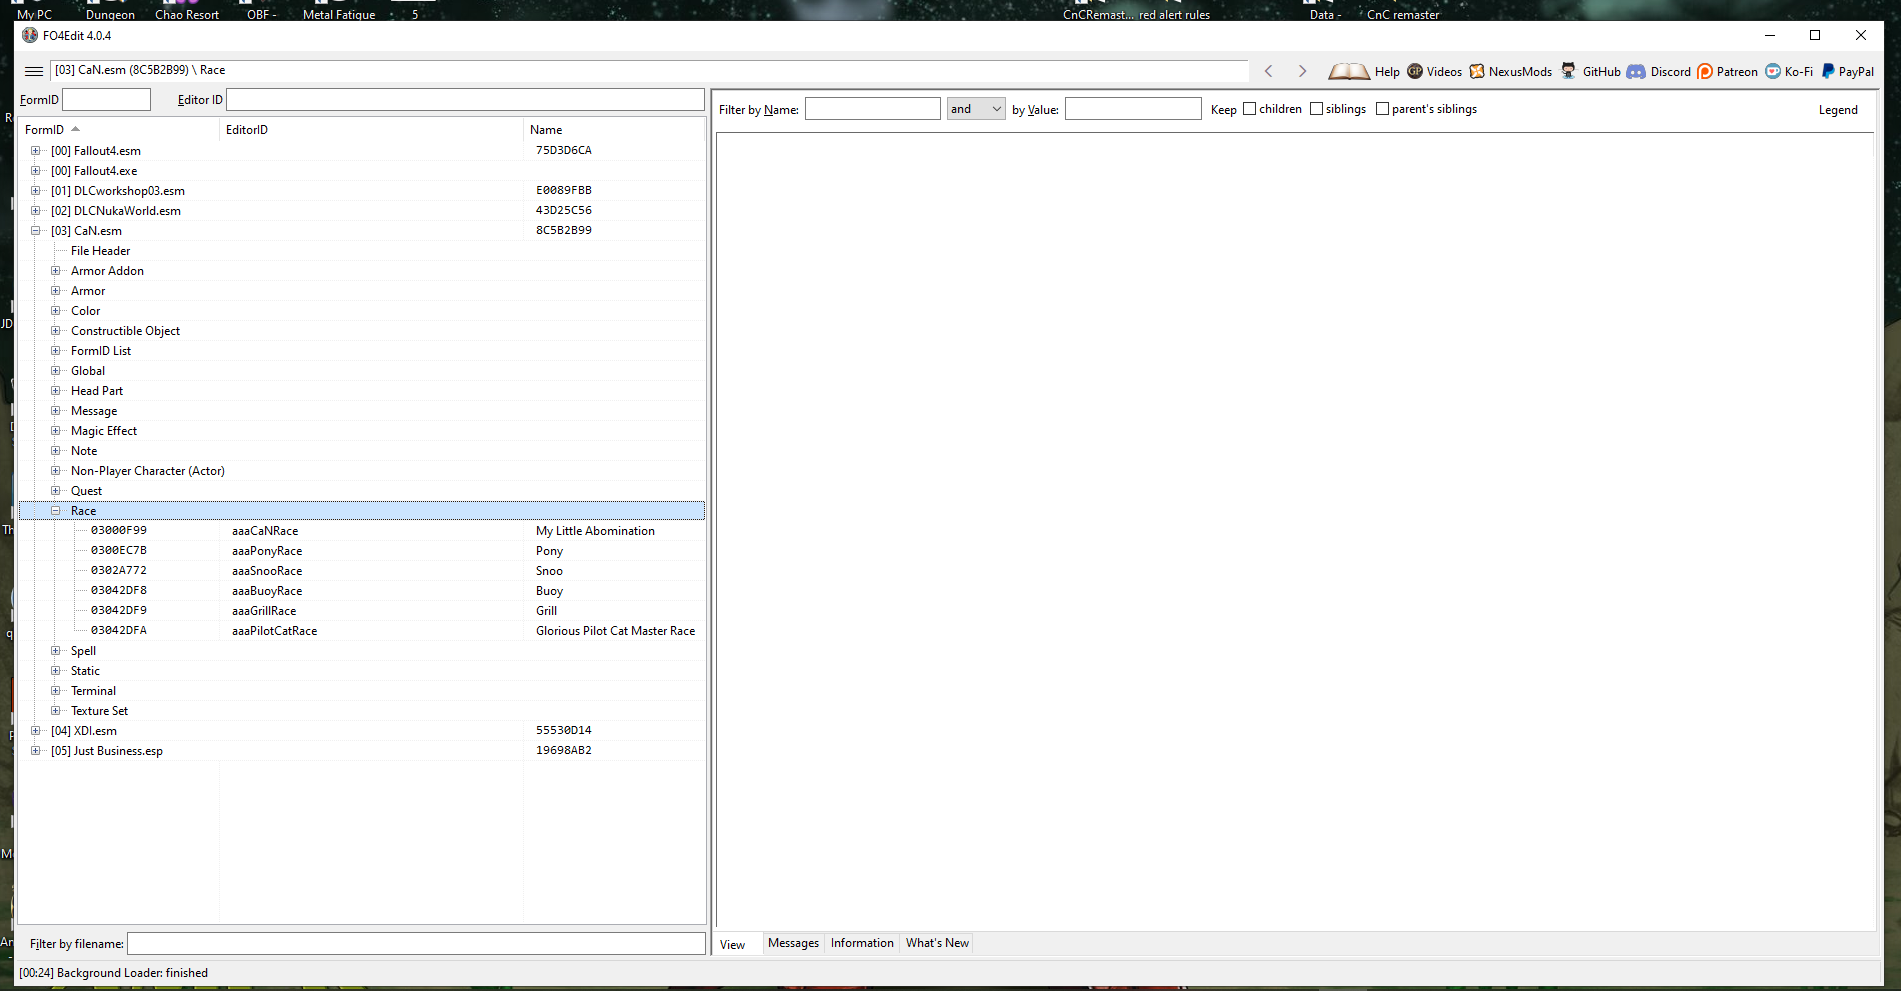Expand Texture Set group

(x=56, y=711)
